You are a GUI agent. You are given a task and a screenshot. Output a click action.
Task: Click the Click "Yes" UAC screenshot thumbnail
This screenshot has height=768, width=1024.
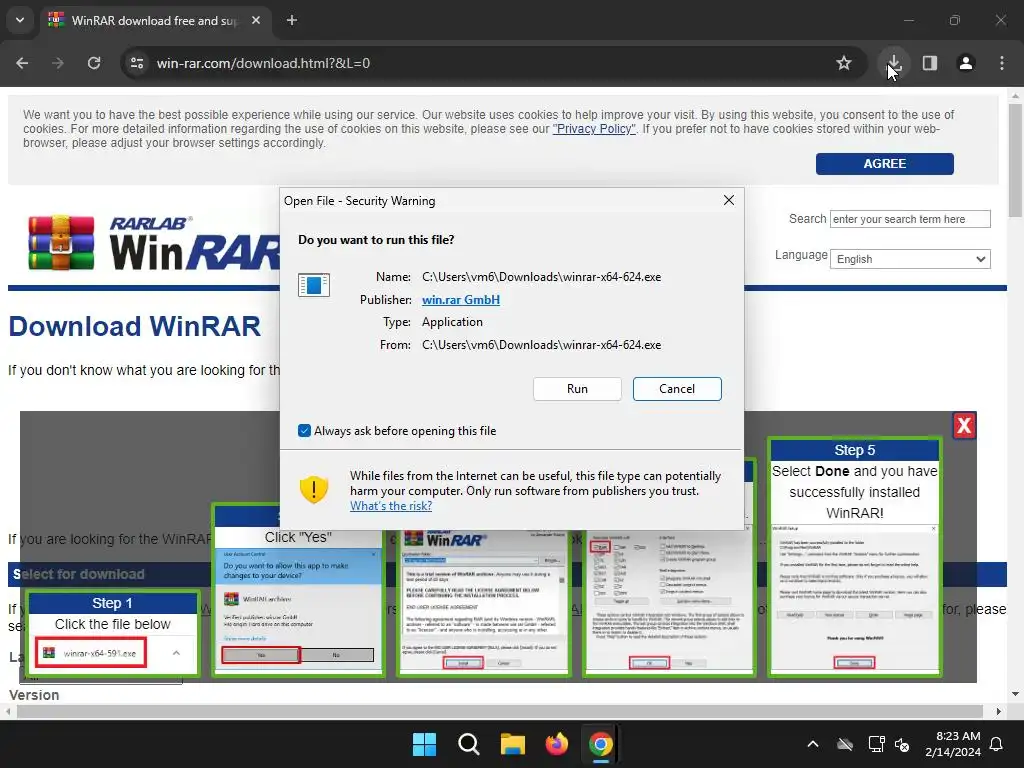pos(298,609)
